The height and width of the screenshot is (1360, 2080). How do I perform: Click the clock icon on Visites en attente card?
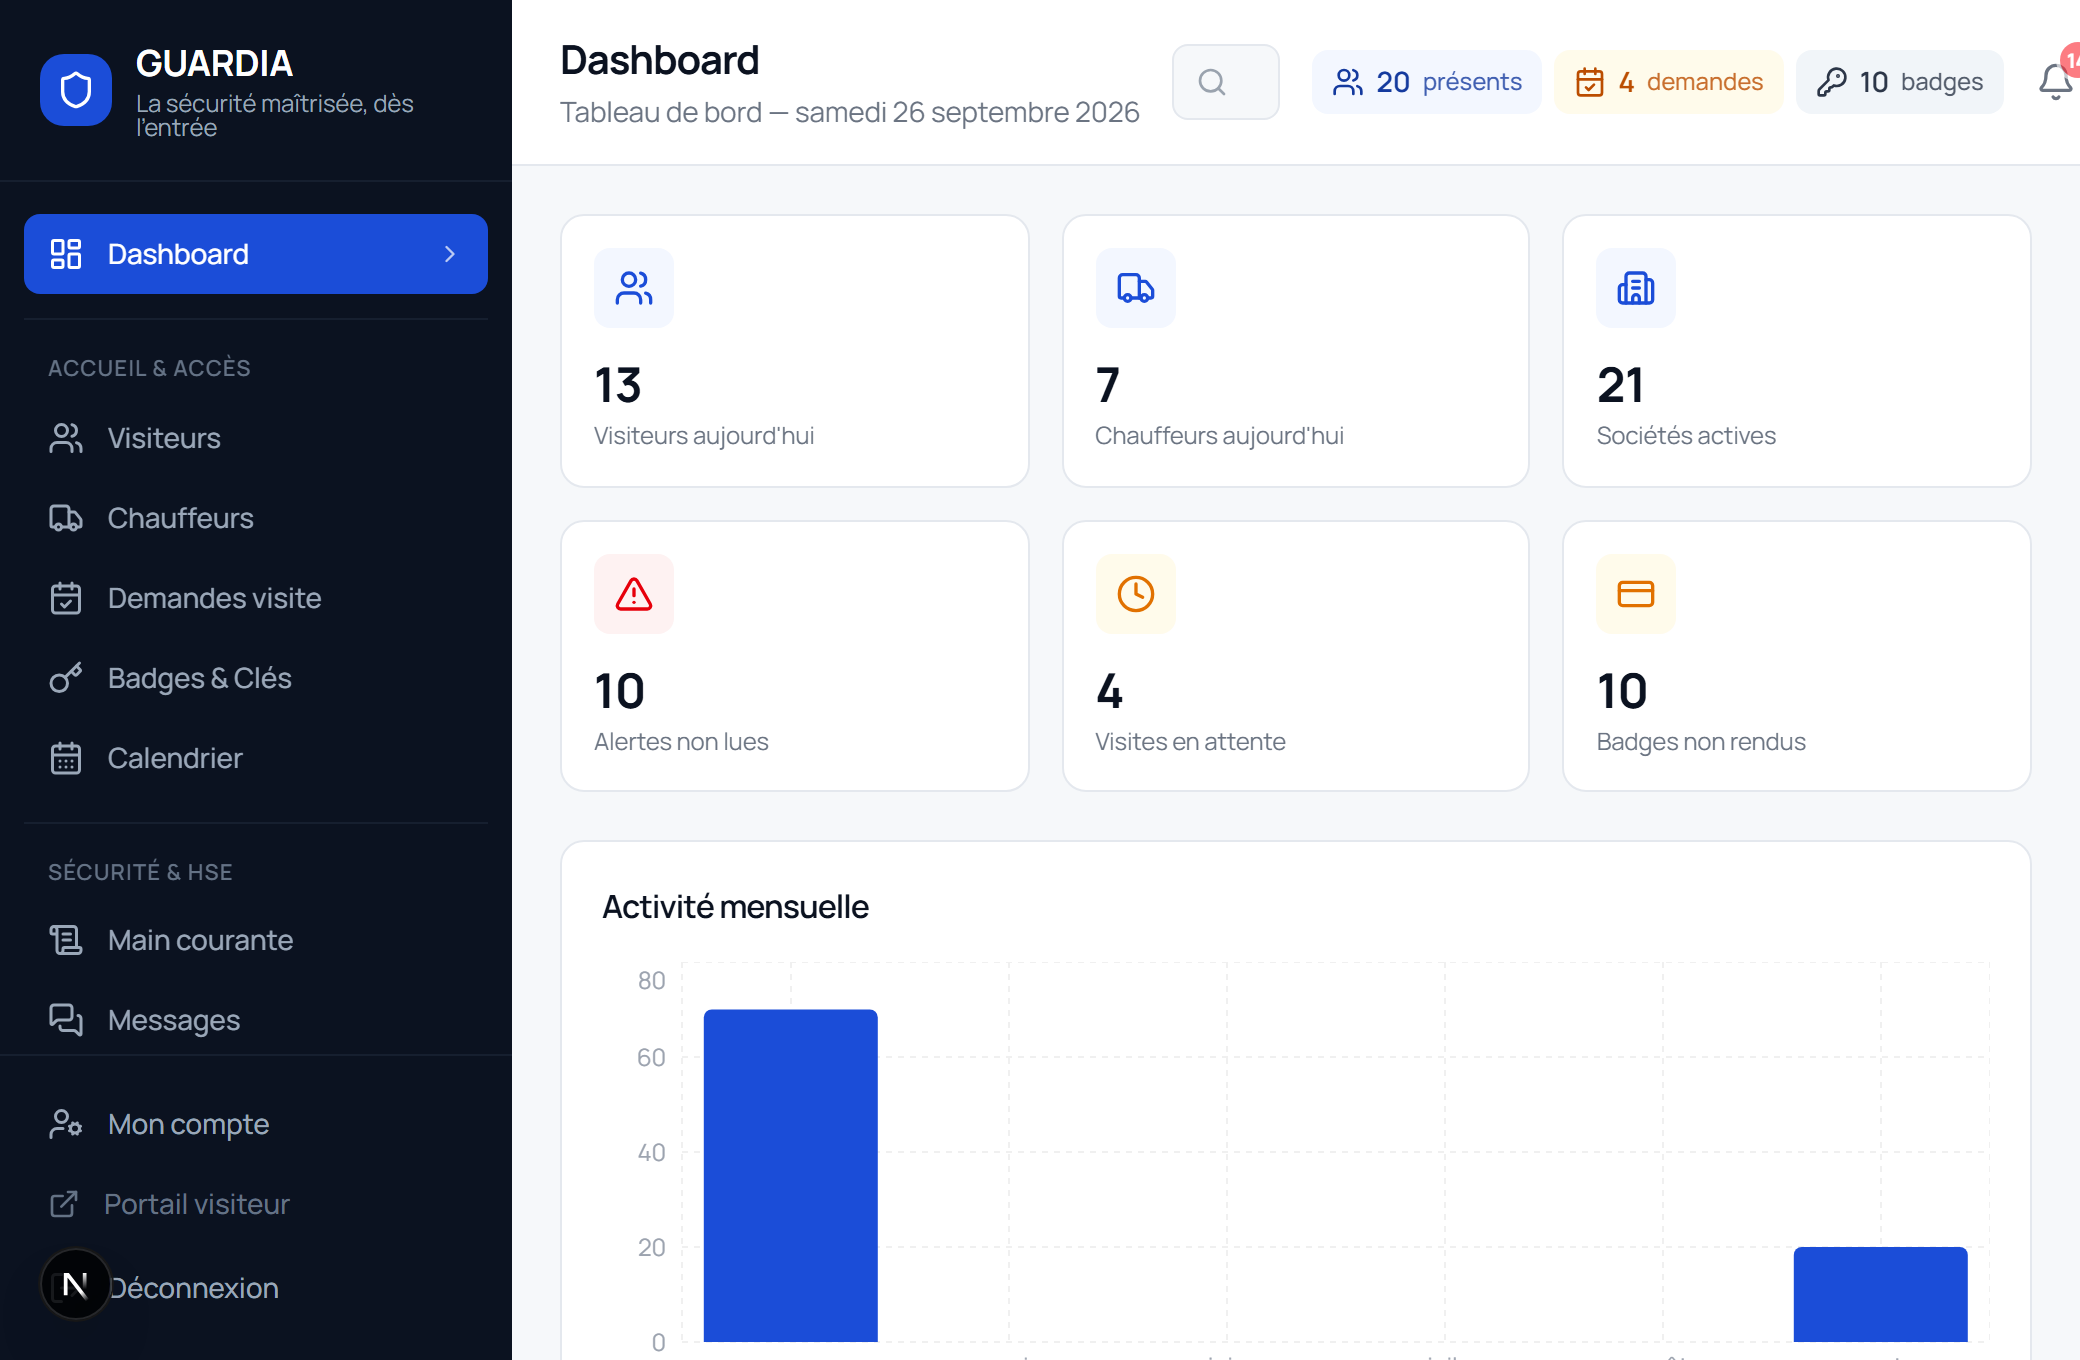click(1136, 594)
